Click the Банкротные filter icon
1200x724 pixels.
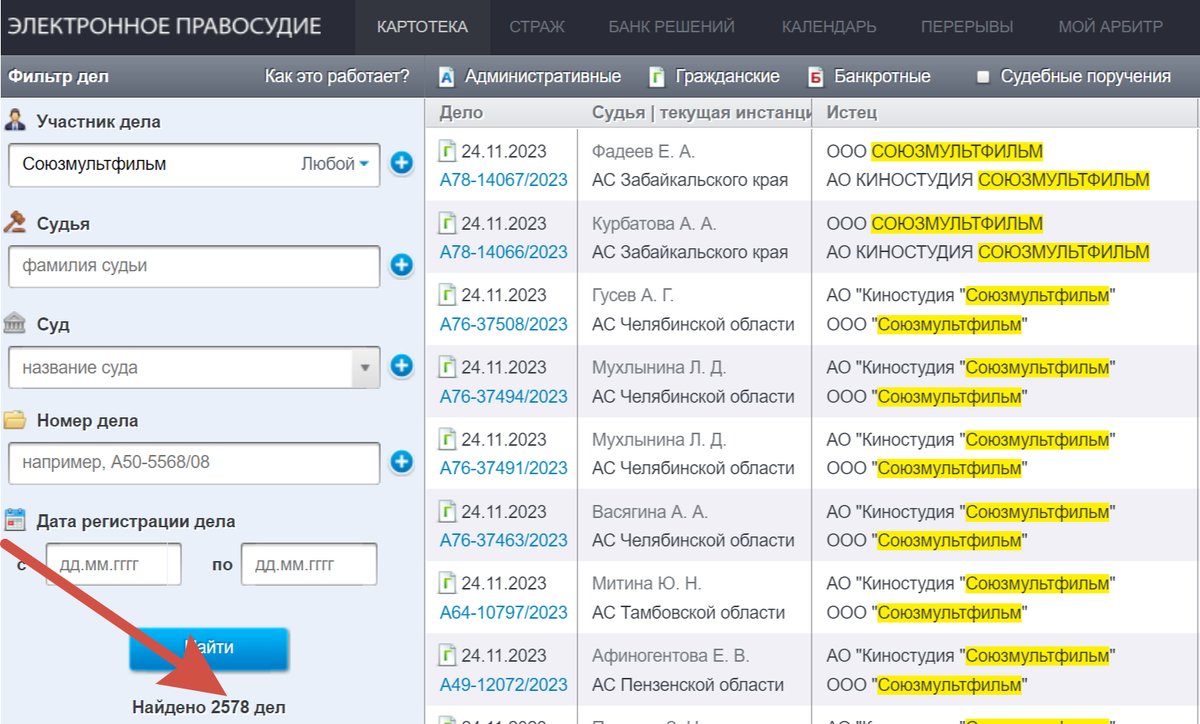click(816, 77)
